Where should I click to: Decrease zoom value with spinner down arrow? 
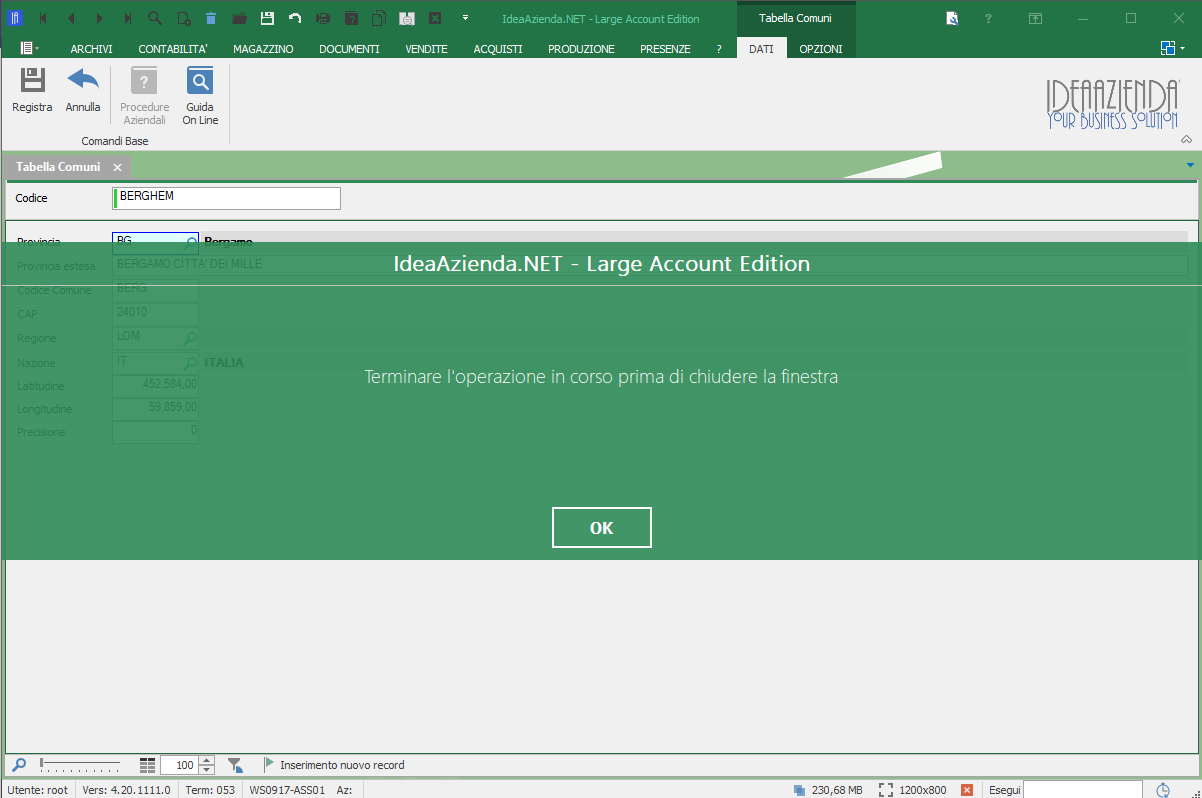(207, 770)
